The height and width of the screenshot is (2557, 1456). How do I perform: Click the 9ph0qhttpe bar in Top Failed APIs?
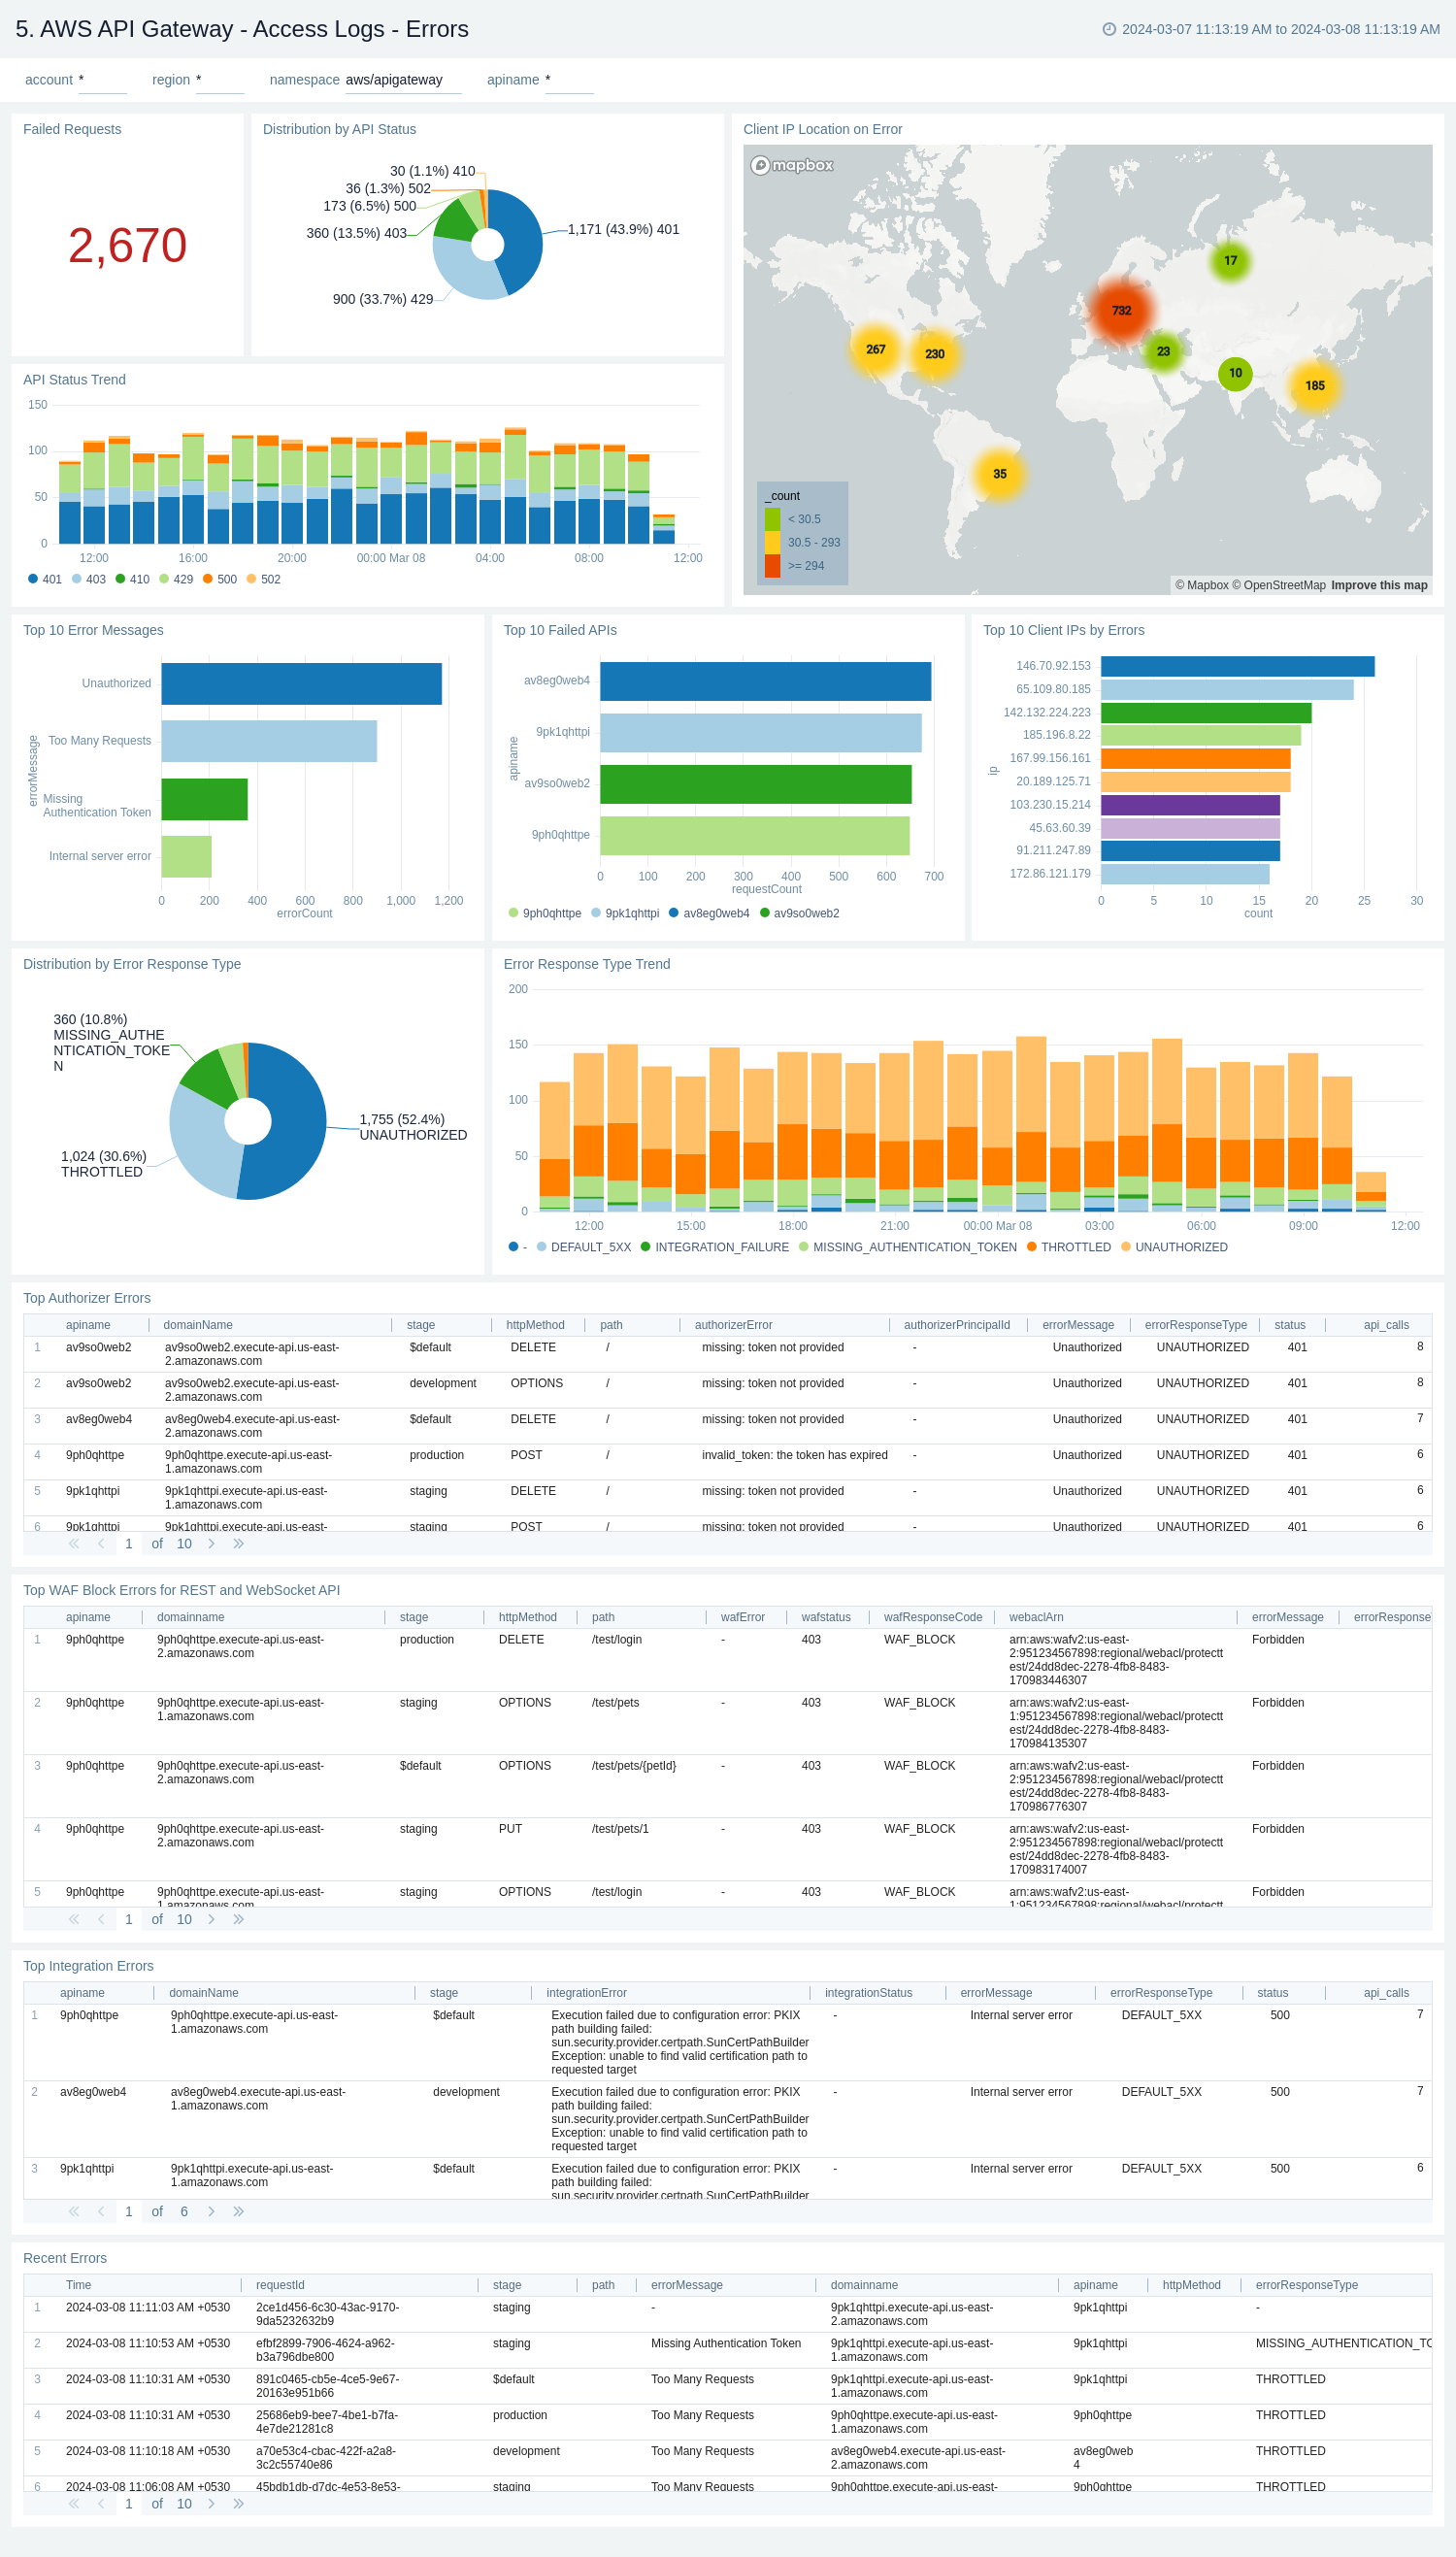click(755, 836)
